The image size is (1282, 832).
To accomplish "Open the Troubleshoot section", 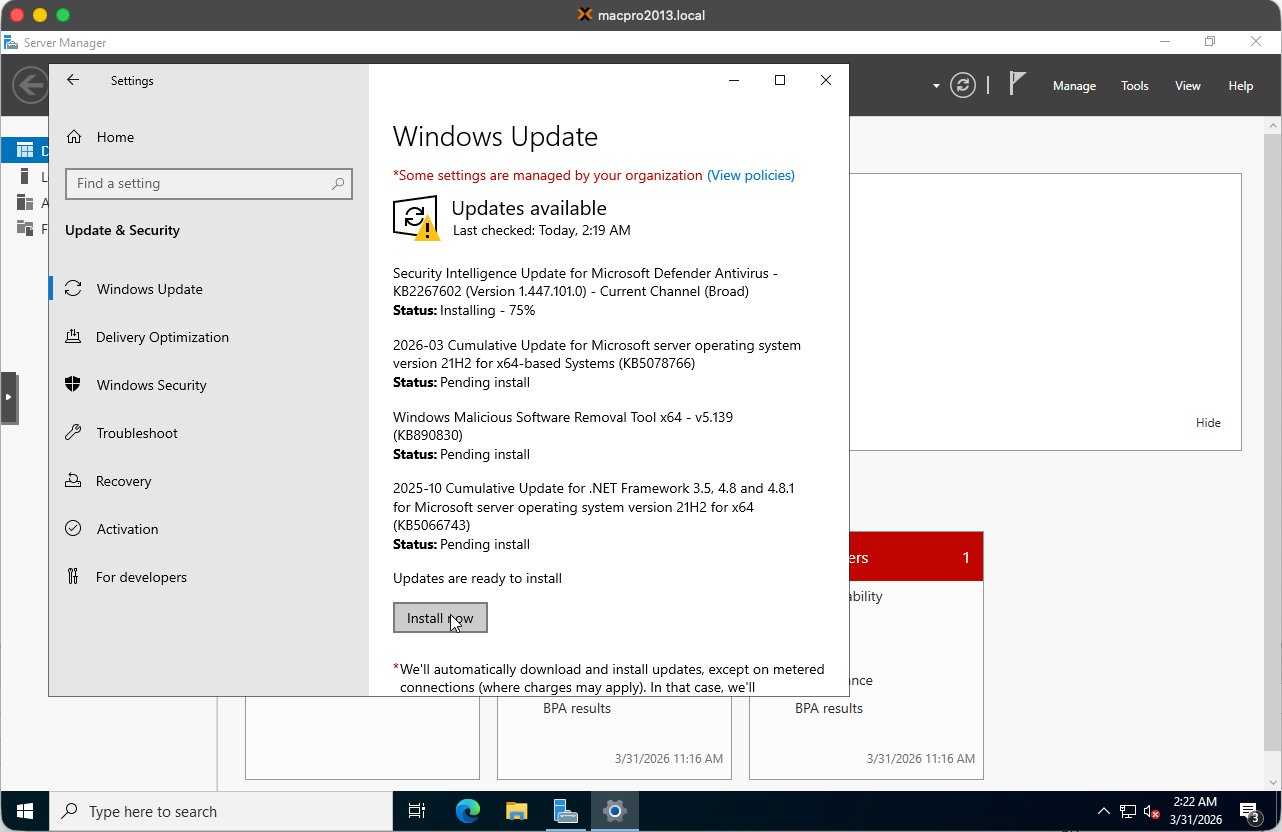I will tap(135, 433).
